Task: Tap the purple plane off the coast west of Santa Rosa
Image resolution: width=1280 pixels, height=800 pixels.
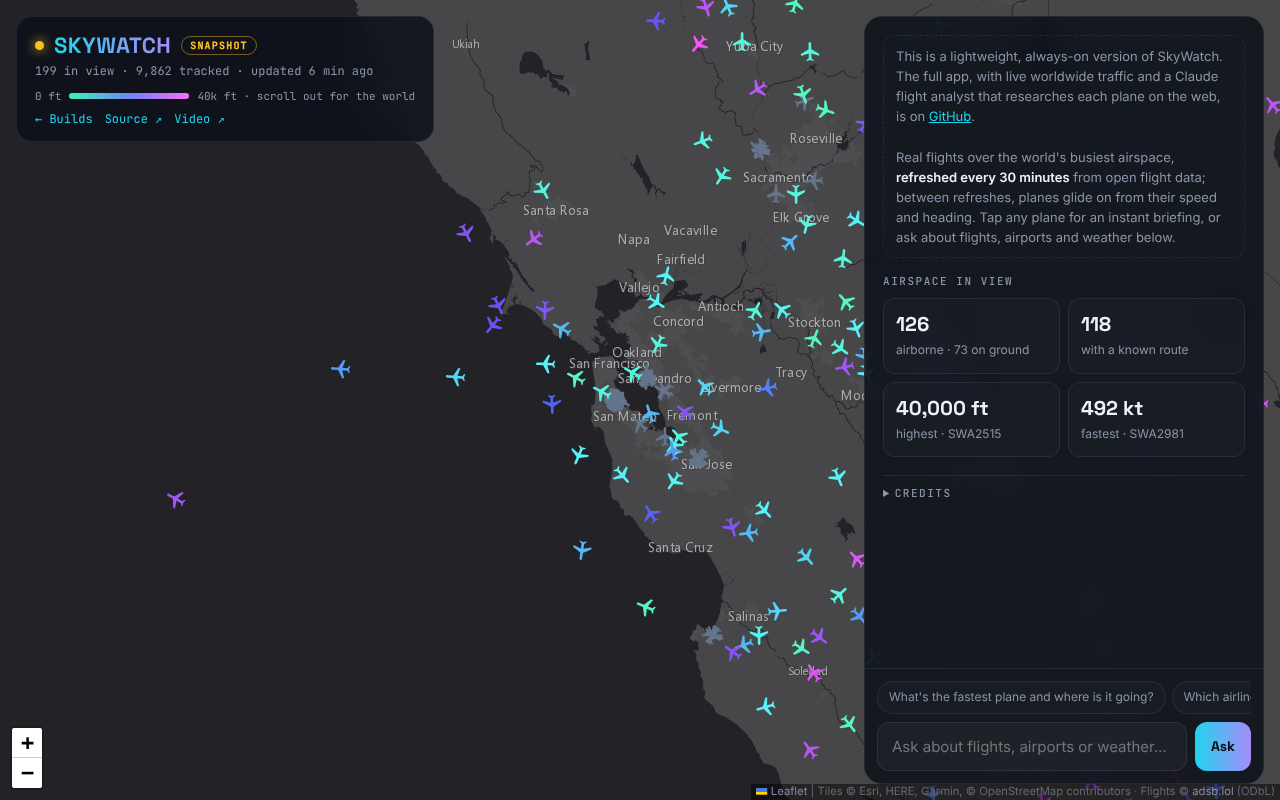Action: pos(465,232)
